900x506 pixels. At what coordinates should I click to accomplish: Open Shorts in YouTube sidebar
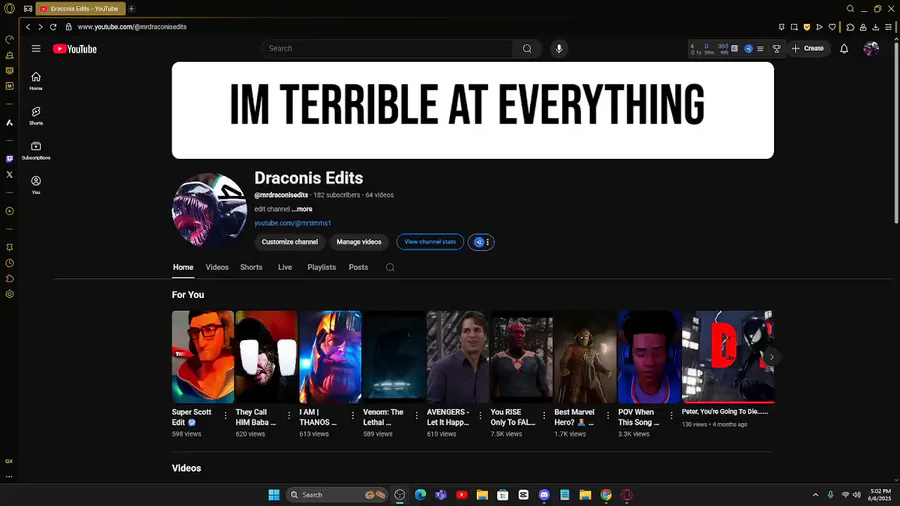36,115
